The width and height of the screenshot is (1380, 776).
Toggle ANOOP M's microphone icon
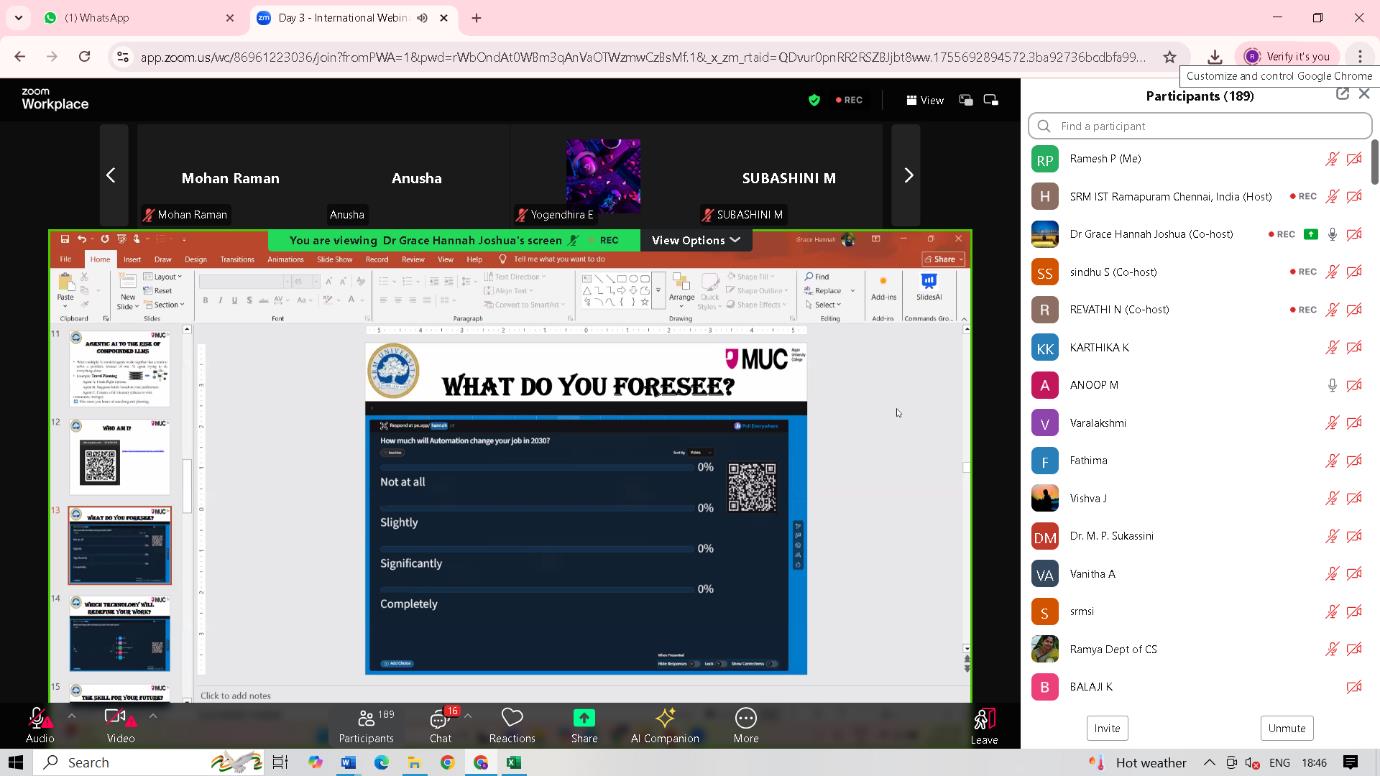pyautogui.click(x=1332, y=385)
